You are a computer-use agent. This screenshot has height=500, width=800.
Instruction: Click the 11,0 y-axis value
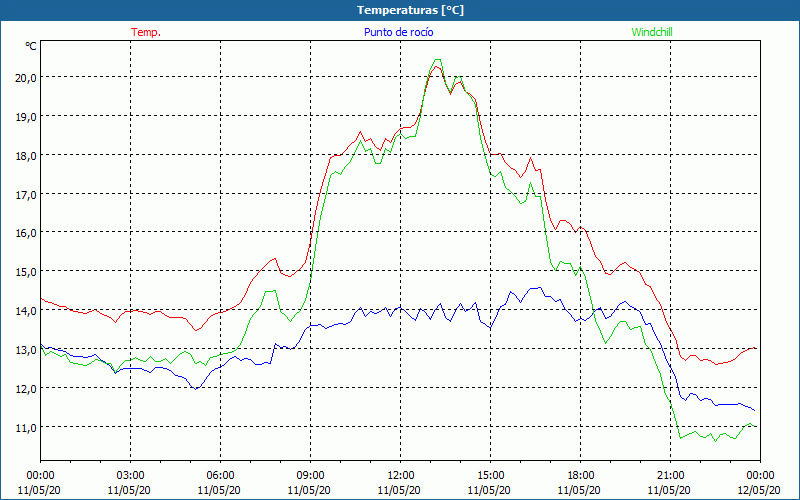click(x=26, y=428)
